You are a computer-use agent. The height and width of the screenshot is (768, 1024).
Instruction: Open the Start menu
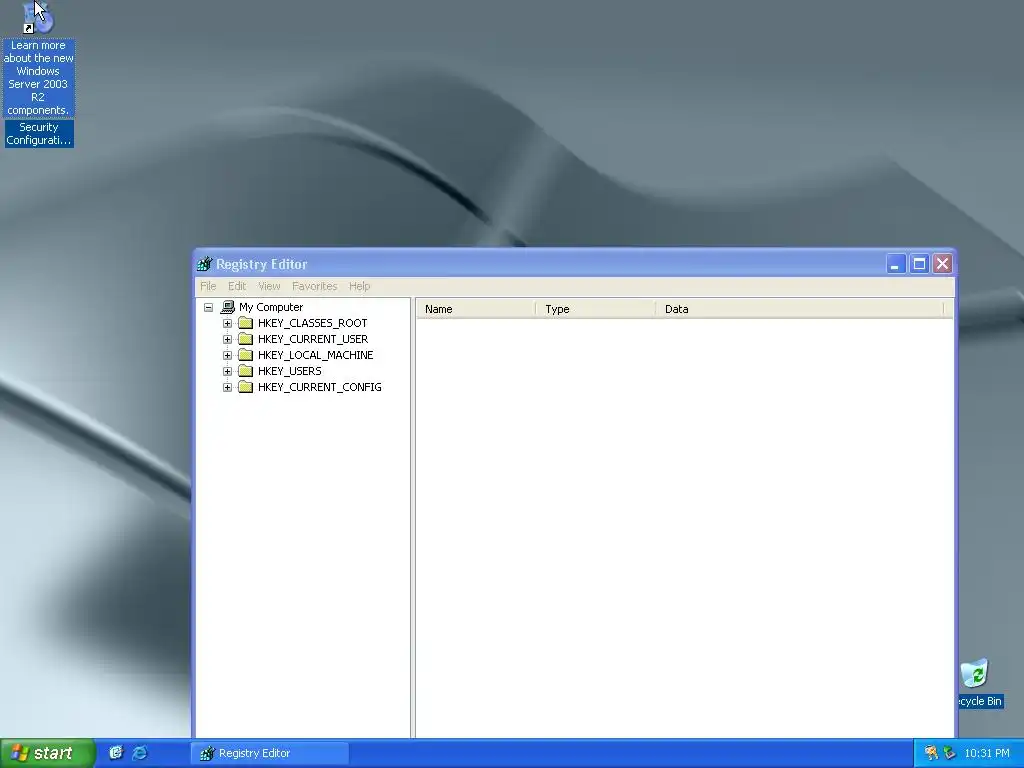47,753
